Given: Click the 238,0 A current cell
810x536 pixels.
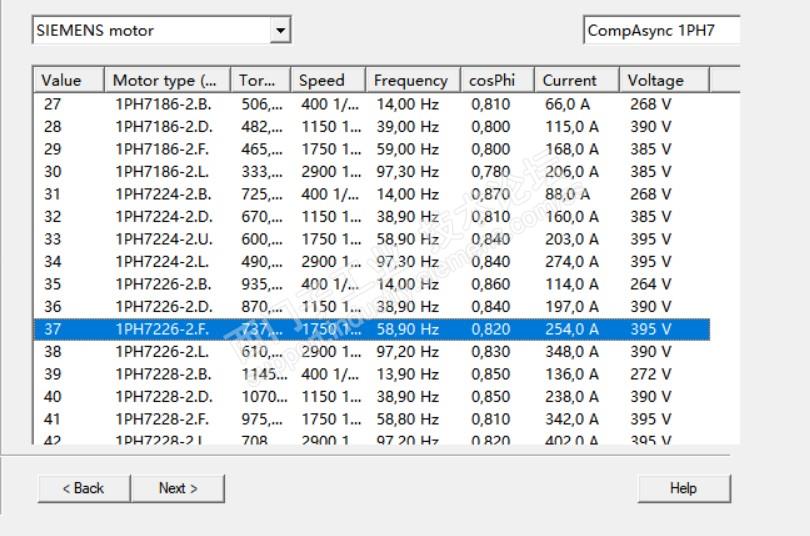Looking at the screenshot, I should point(572,397).
